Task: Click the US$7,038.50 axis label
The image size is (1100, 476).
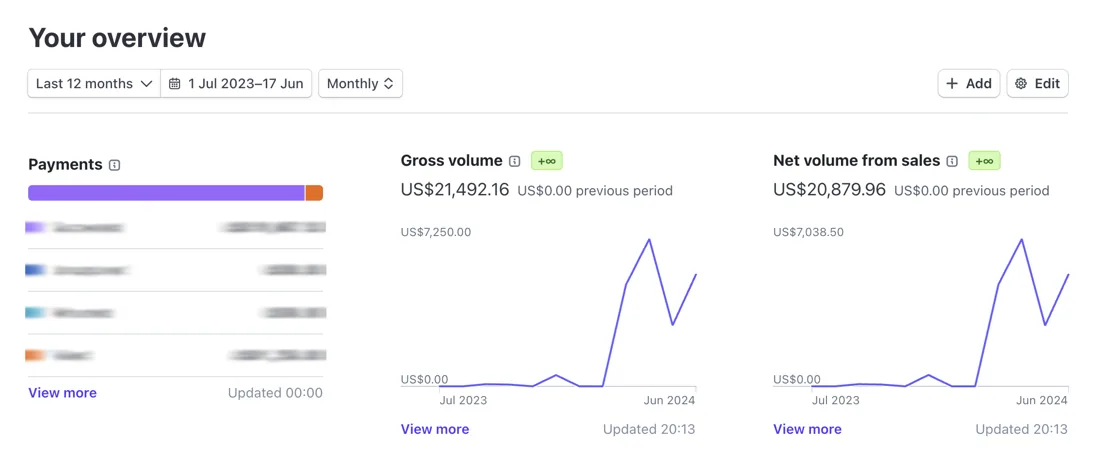Action: coord(808,232)
